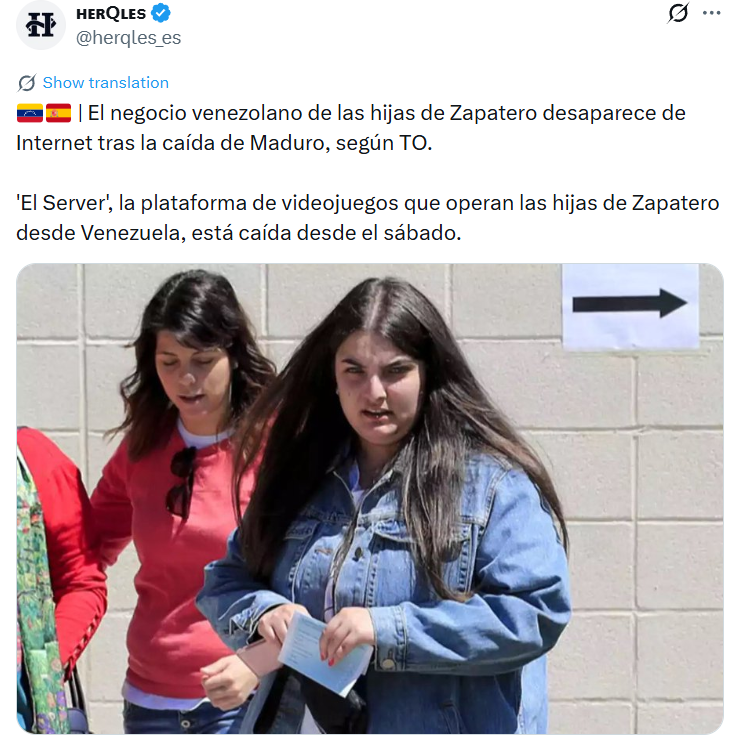
Task: Click the Venezuela flag emoji
Action: (30, 113)
